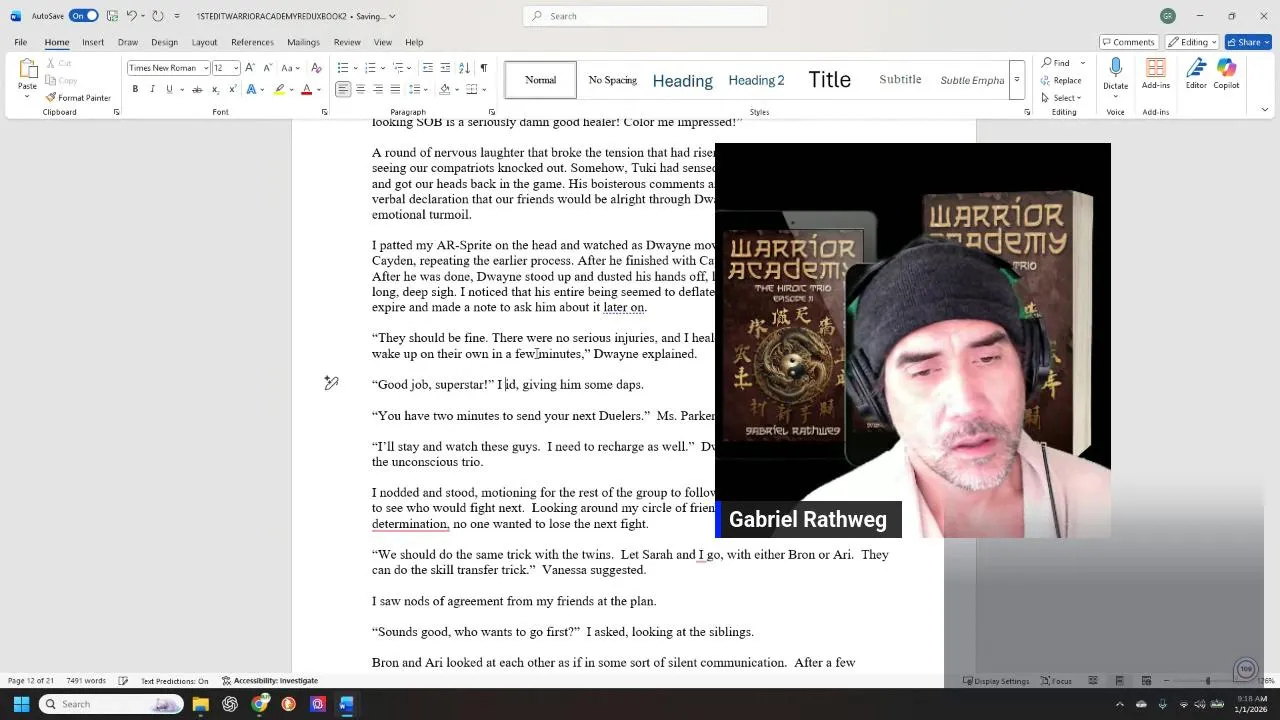The image size is (1280, 720).
Task: Toggle show paragraph marks
Action: point(484,68)
